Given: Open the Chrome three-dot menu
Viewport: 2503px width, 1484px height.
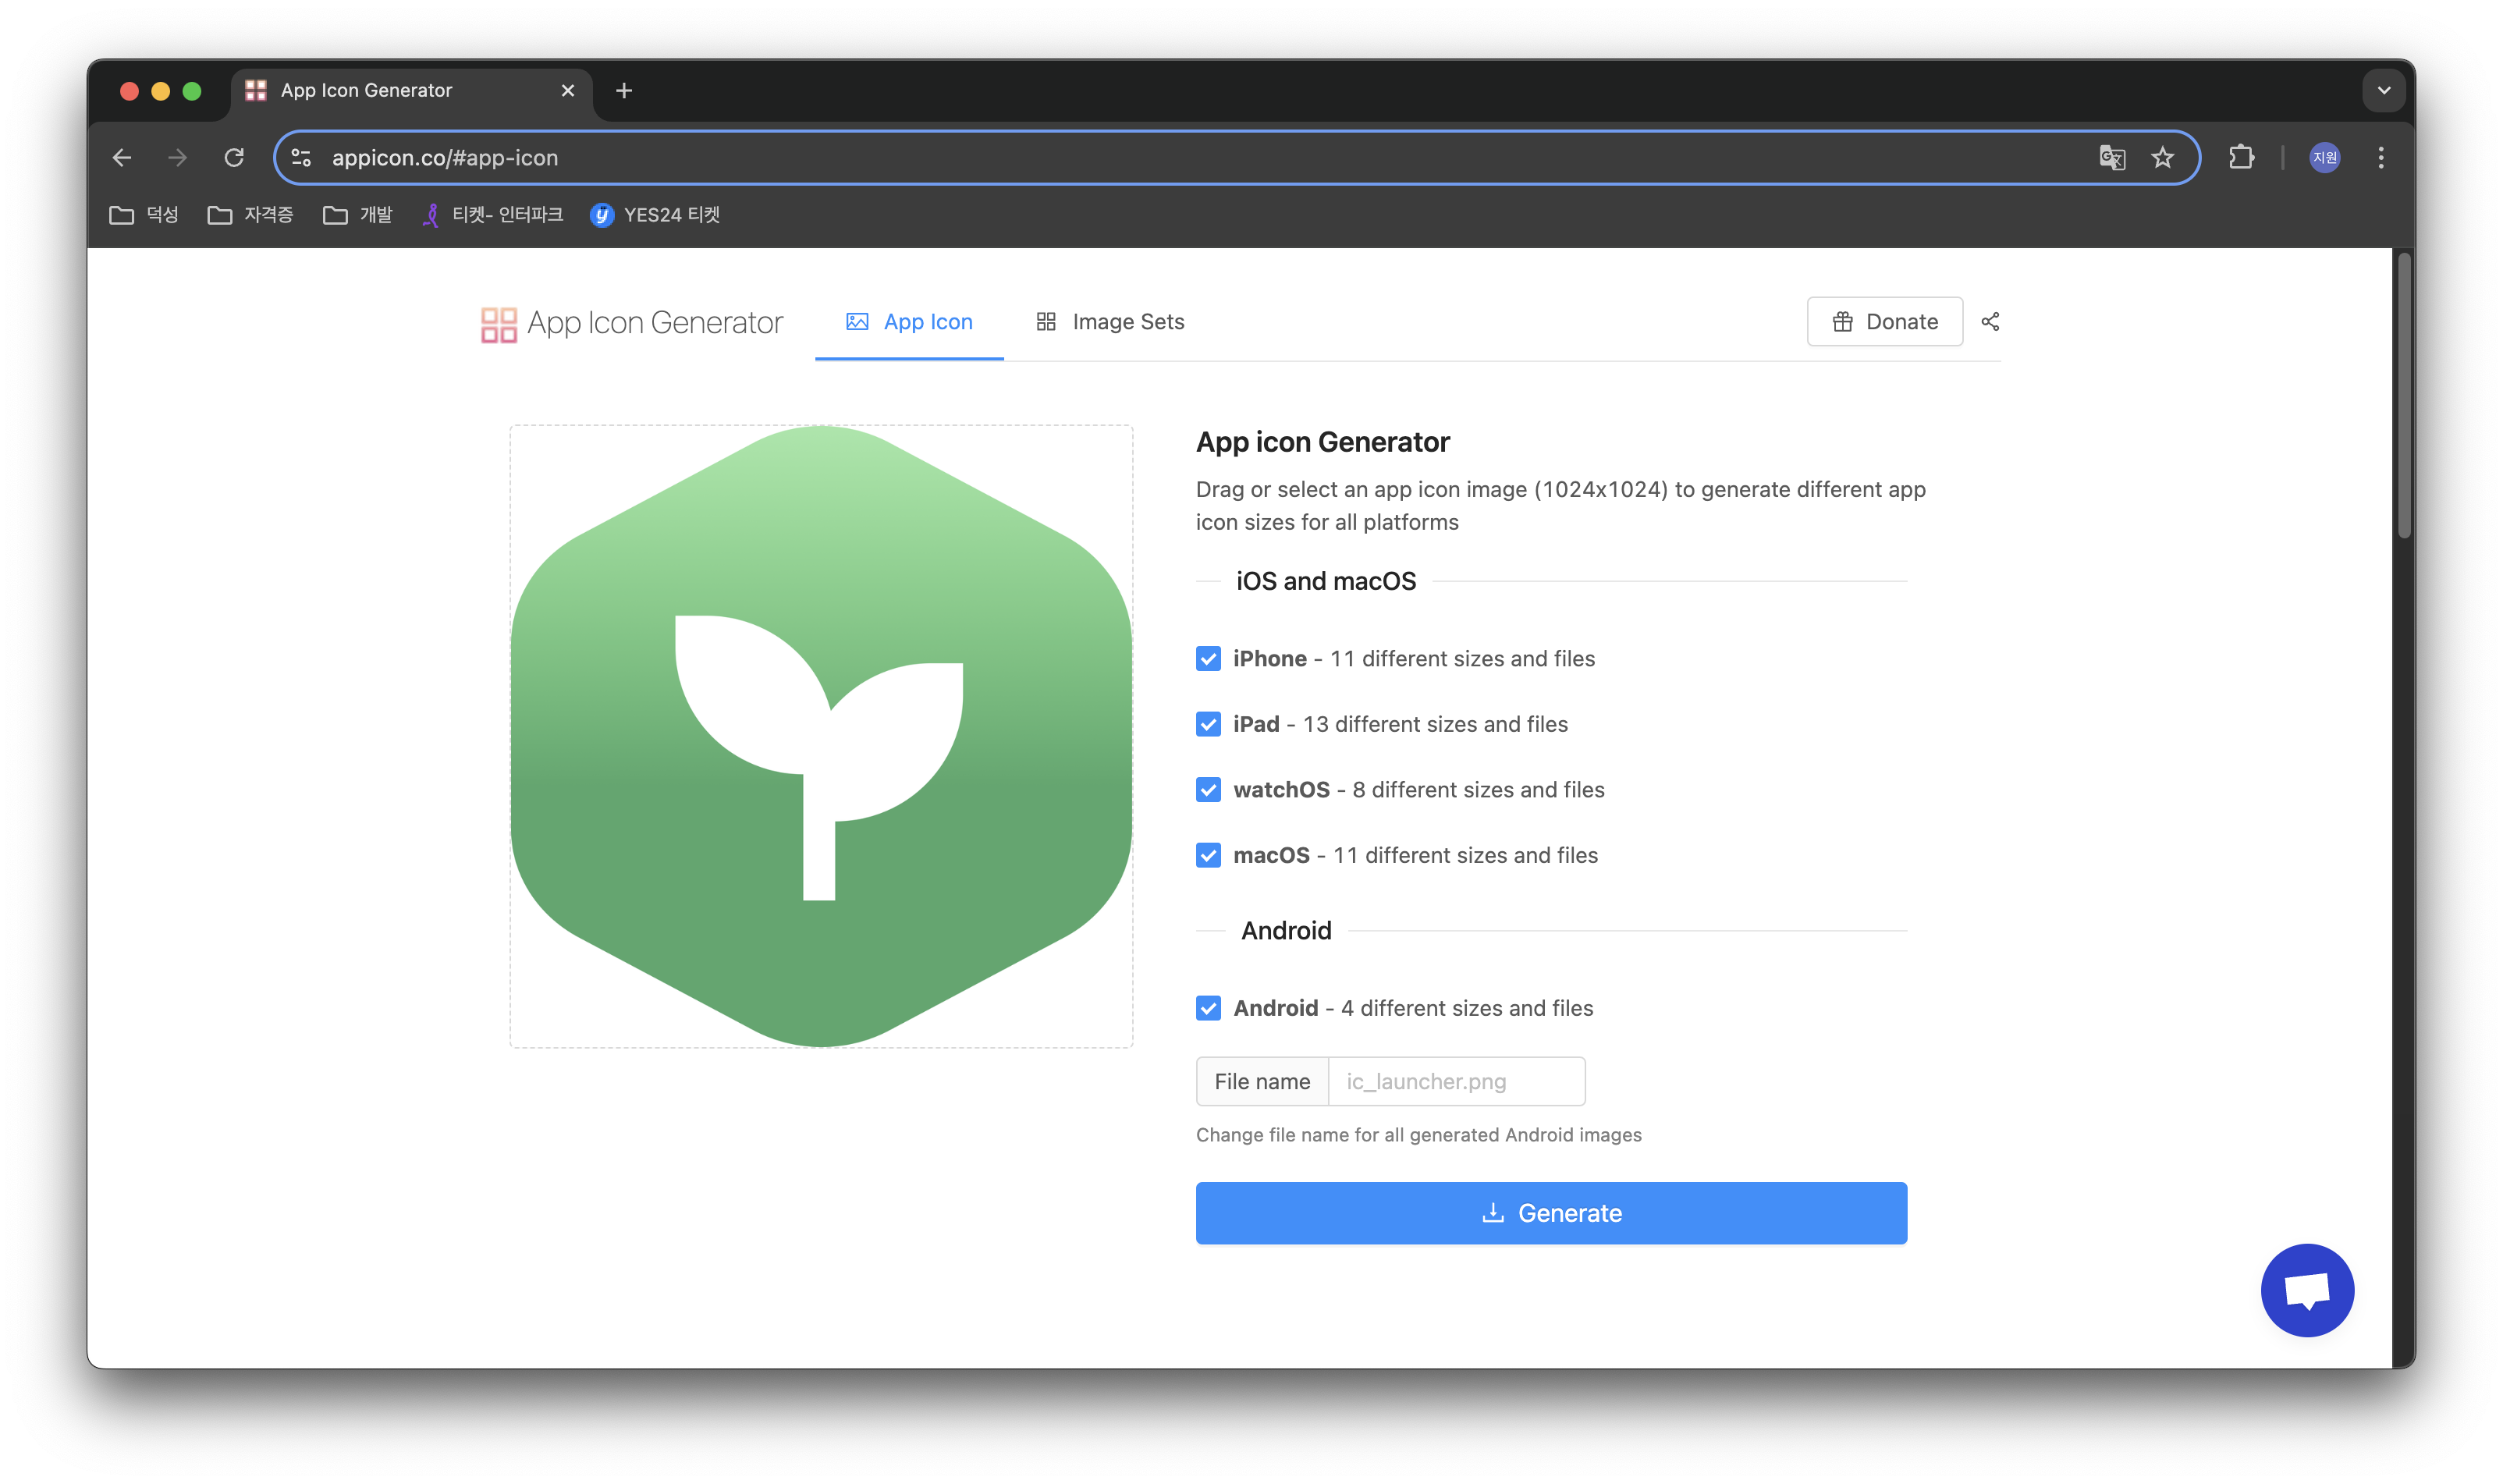Looking at the screenshot, I should tap(2380, 157).
